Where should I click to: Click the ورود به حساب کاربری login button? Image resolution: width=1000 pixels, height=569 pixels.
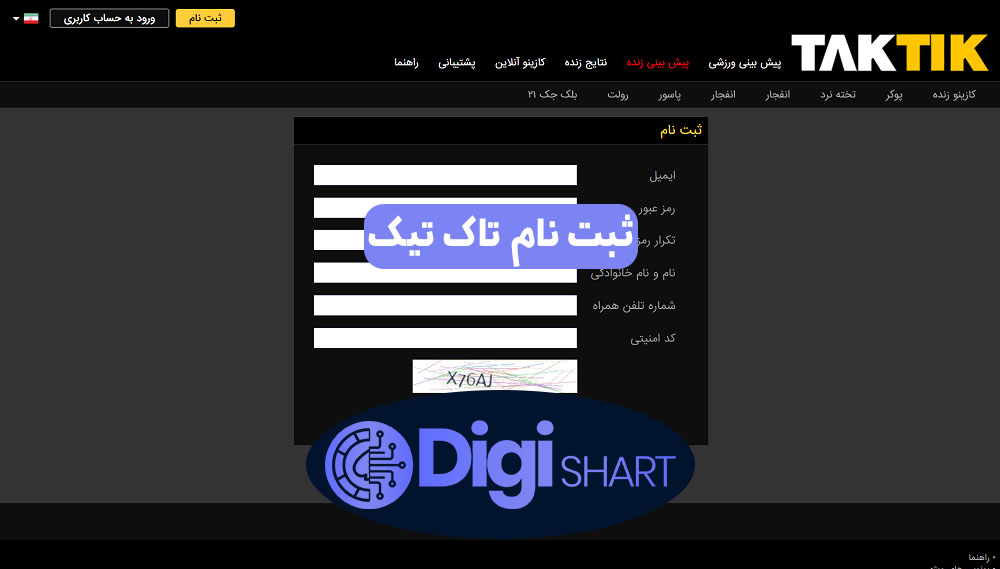click(x=109, y=18)
